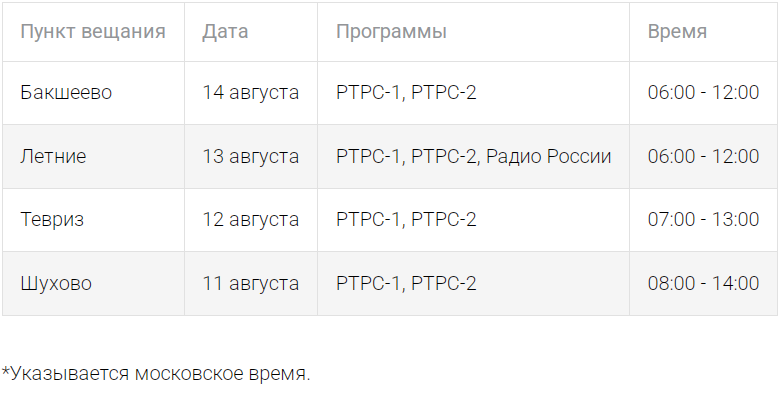The width and height of the screenshot is (778, 399).
Task: Click the 'Пункт вещания' column header
Action: coord(93,32)
